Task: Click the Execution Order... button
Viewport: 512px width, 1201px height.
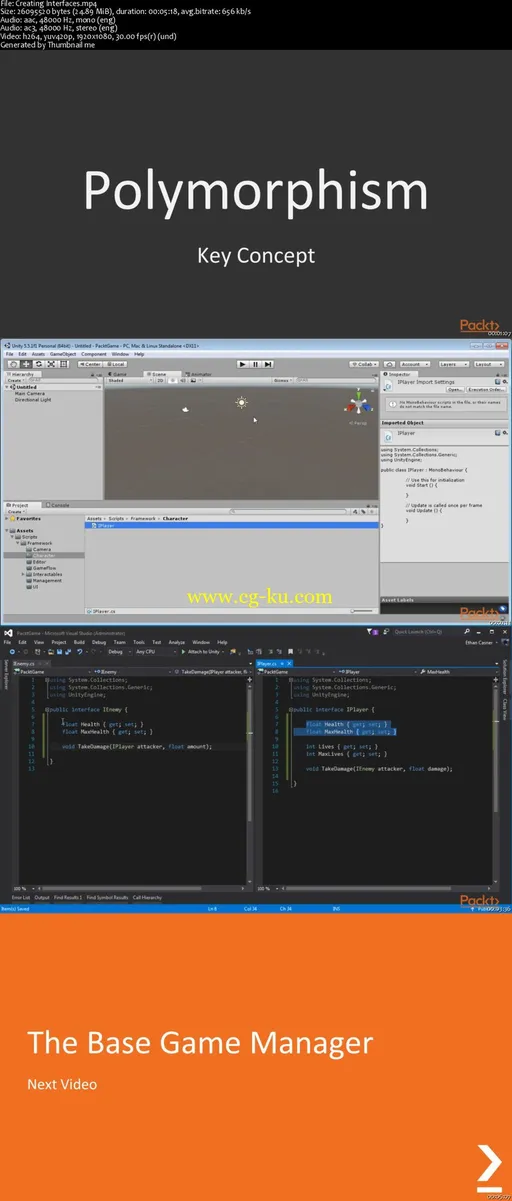Action: coord(486,389)
